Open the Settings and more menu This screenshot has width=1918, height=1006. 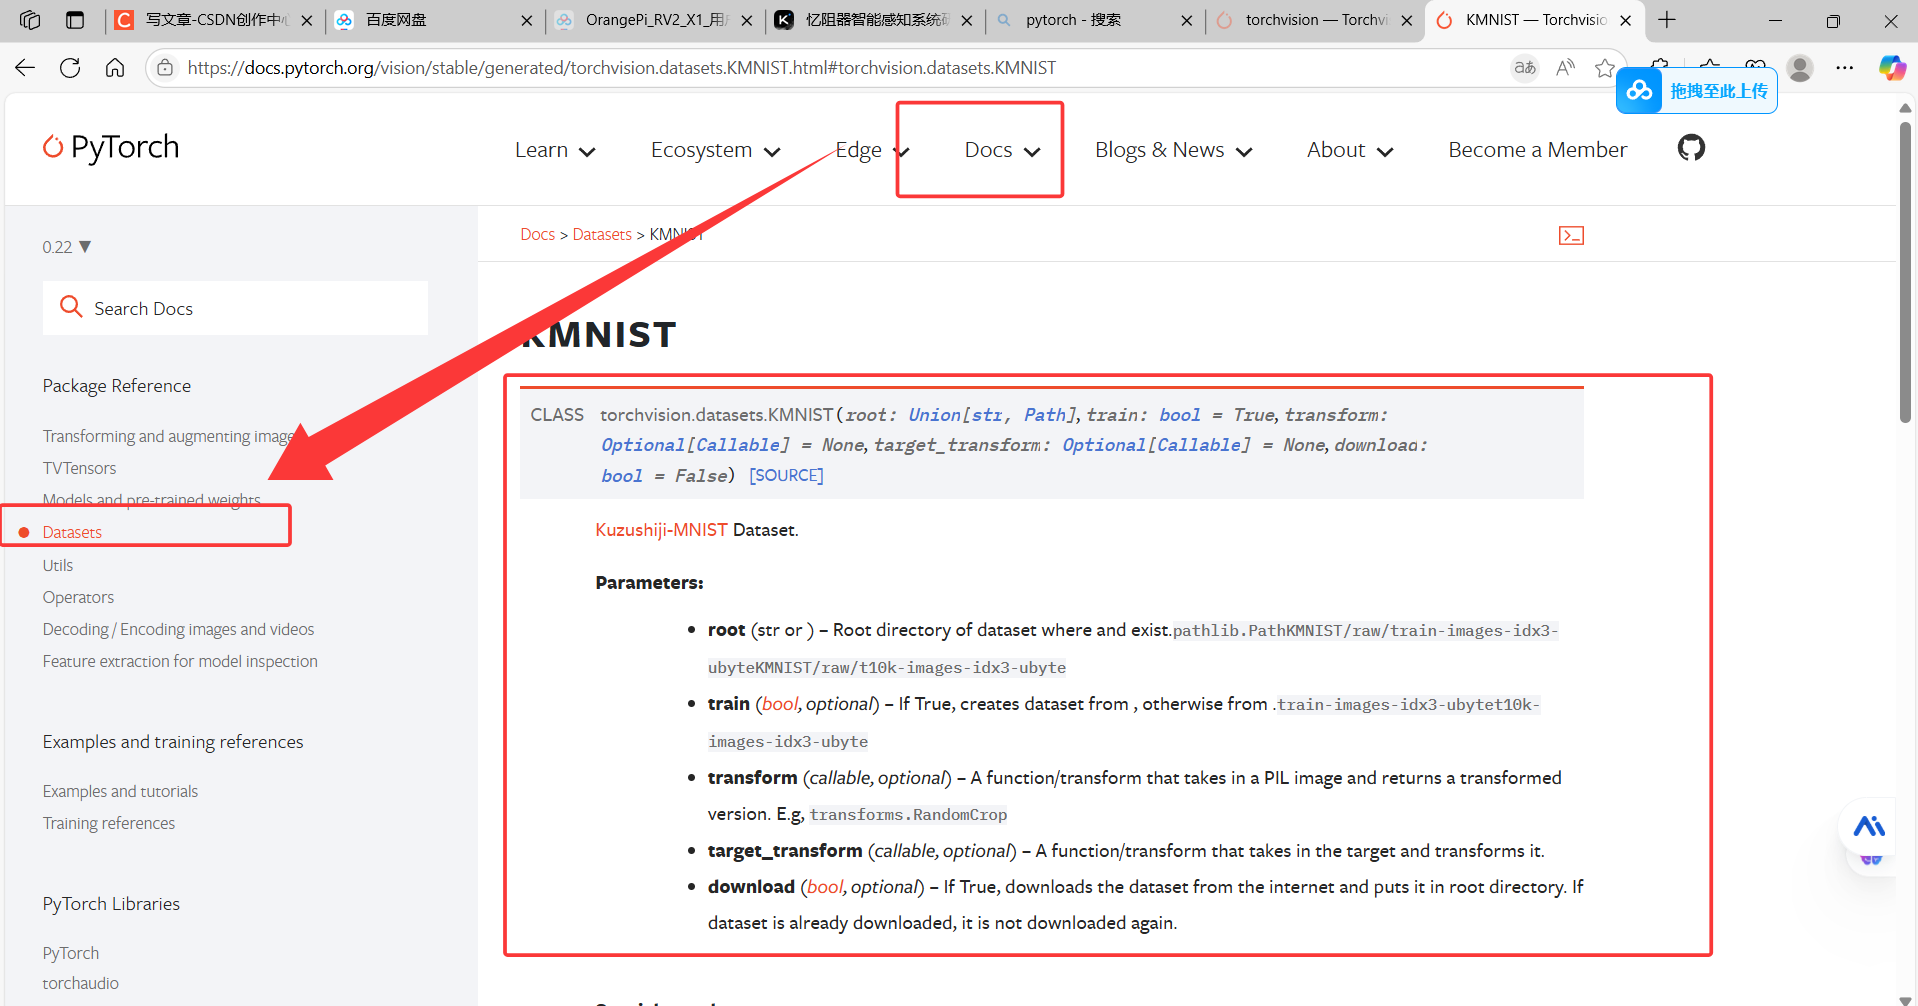click(x=1845, y=68)
